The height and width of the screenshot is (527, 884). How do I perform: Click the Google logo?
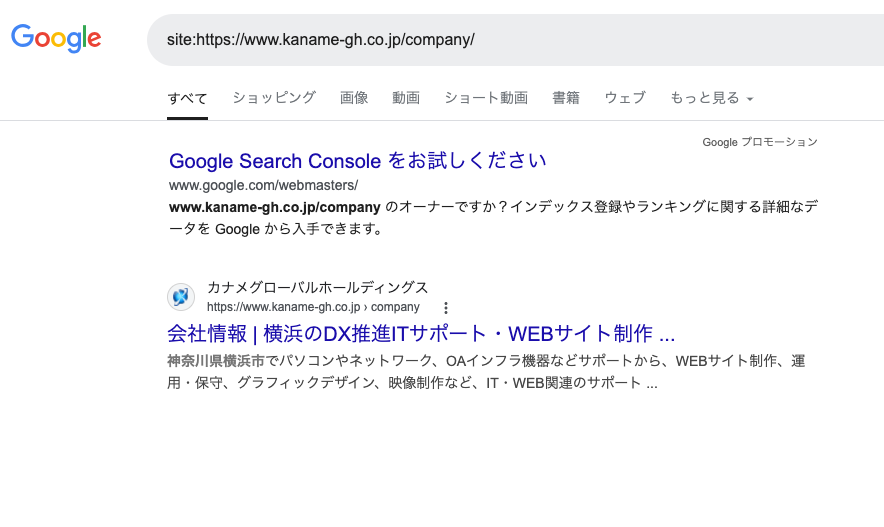point(56,38)
